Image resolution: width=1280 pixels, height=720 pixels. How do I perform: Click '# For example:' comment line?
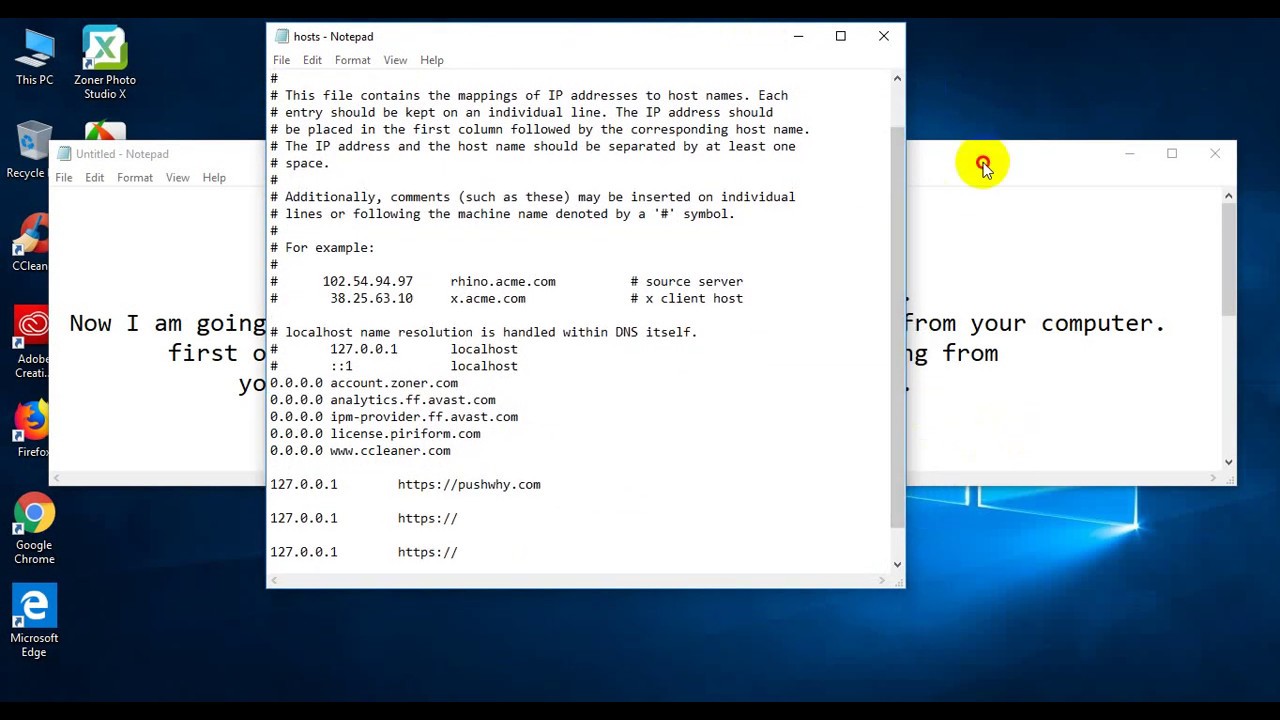(x=322, y=248)
